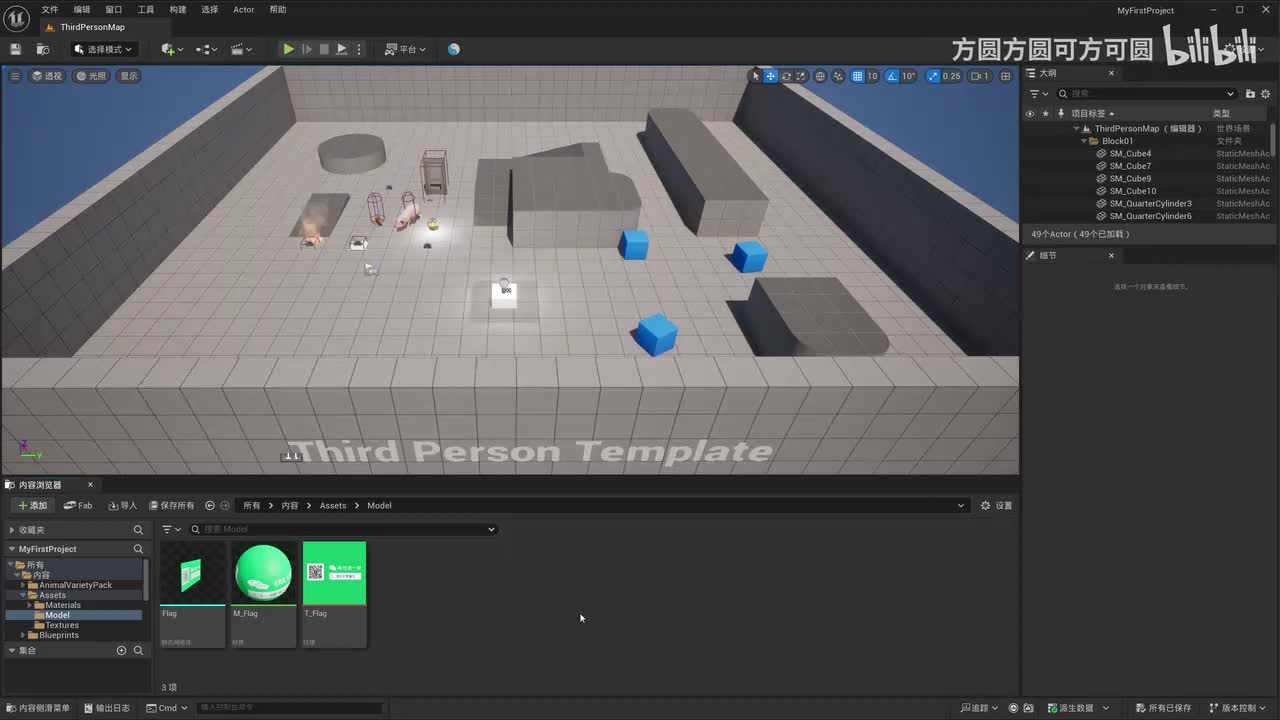
Task: Select SM_Cube4 in the outliner
Action: click(1130, 154)
